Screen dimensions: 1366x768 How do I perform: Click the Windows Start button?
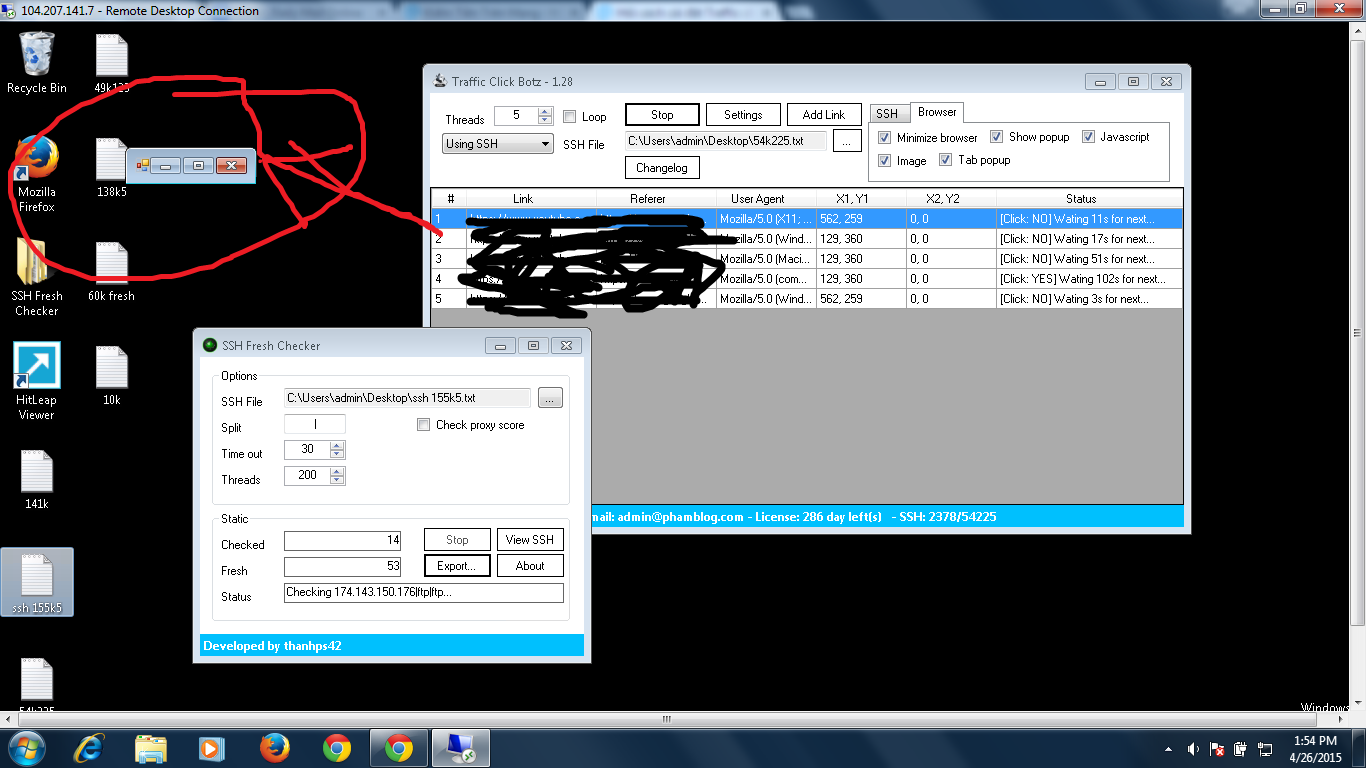25,747
